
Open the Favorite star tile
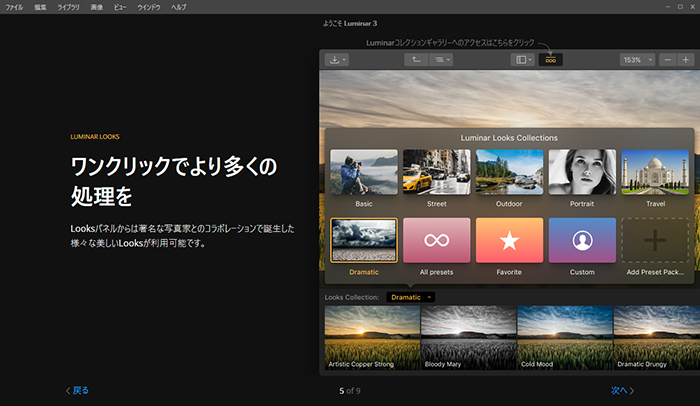509,240
